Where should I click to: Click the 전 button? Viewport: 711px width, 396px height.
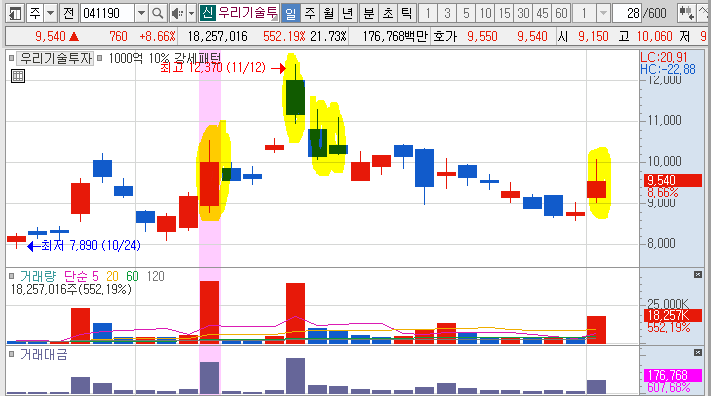point(68,13)
